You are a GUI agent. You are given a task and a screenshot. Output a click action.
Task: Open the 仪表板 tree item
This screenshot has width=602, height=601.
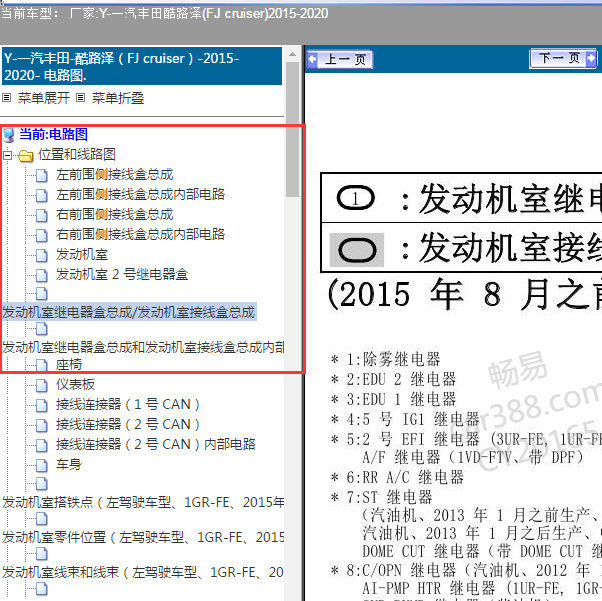pyautogui.click(x=75, y=384)
